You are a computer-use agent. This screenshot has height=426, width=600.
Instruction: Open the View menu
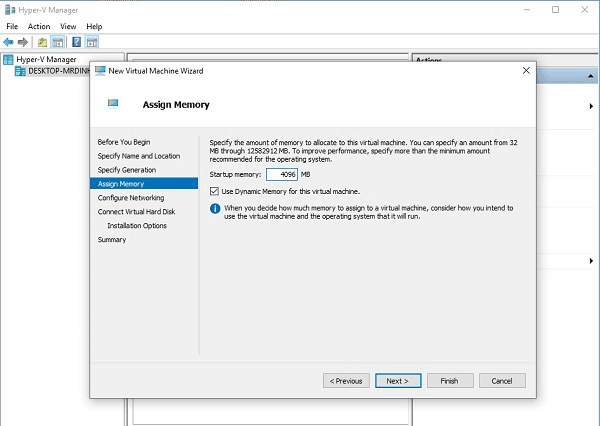68,26
